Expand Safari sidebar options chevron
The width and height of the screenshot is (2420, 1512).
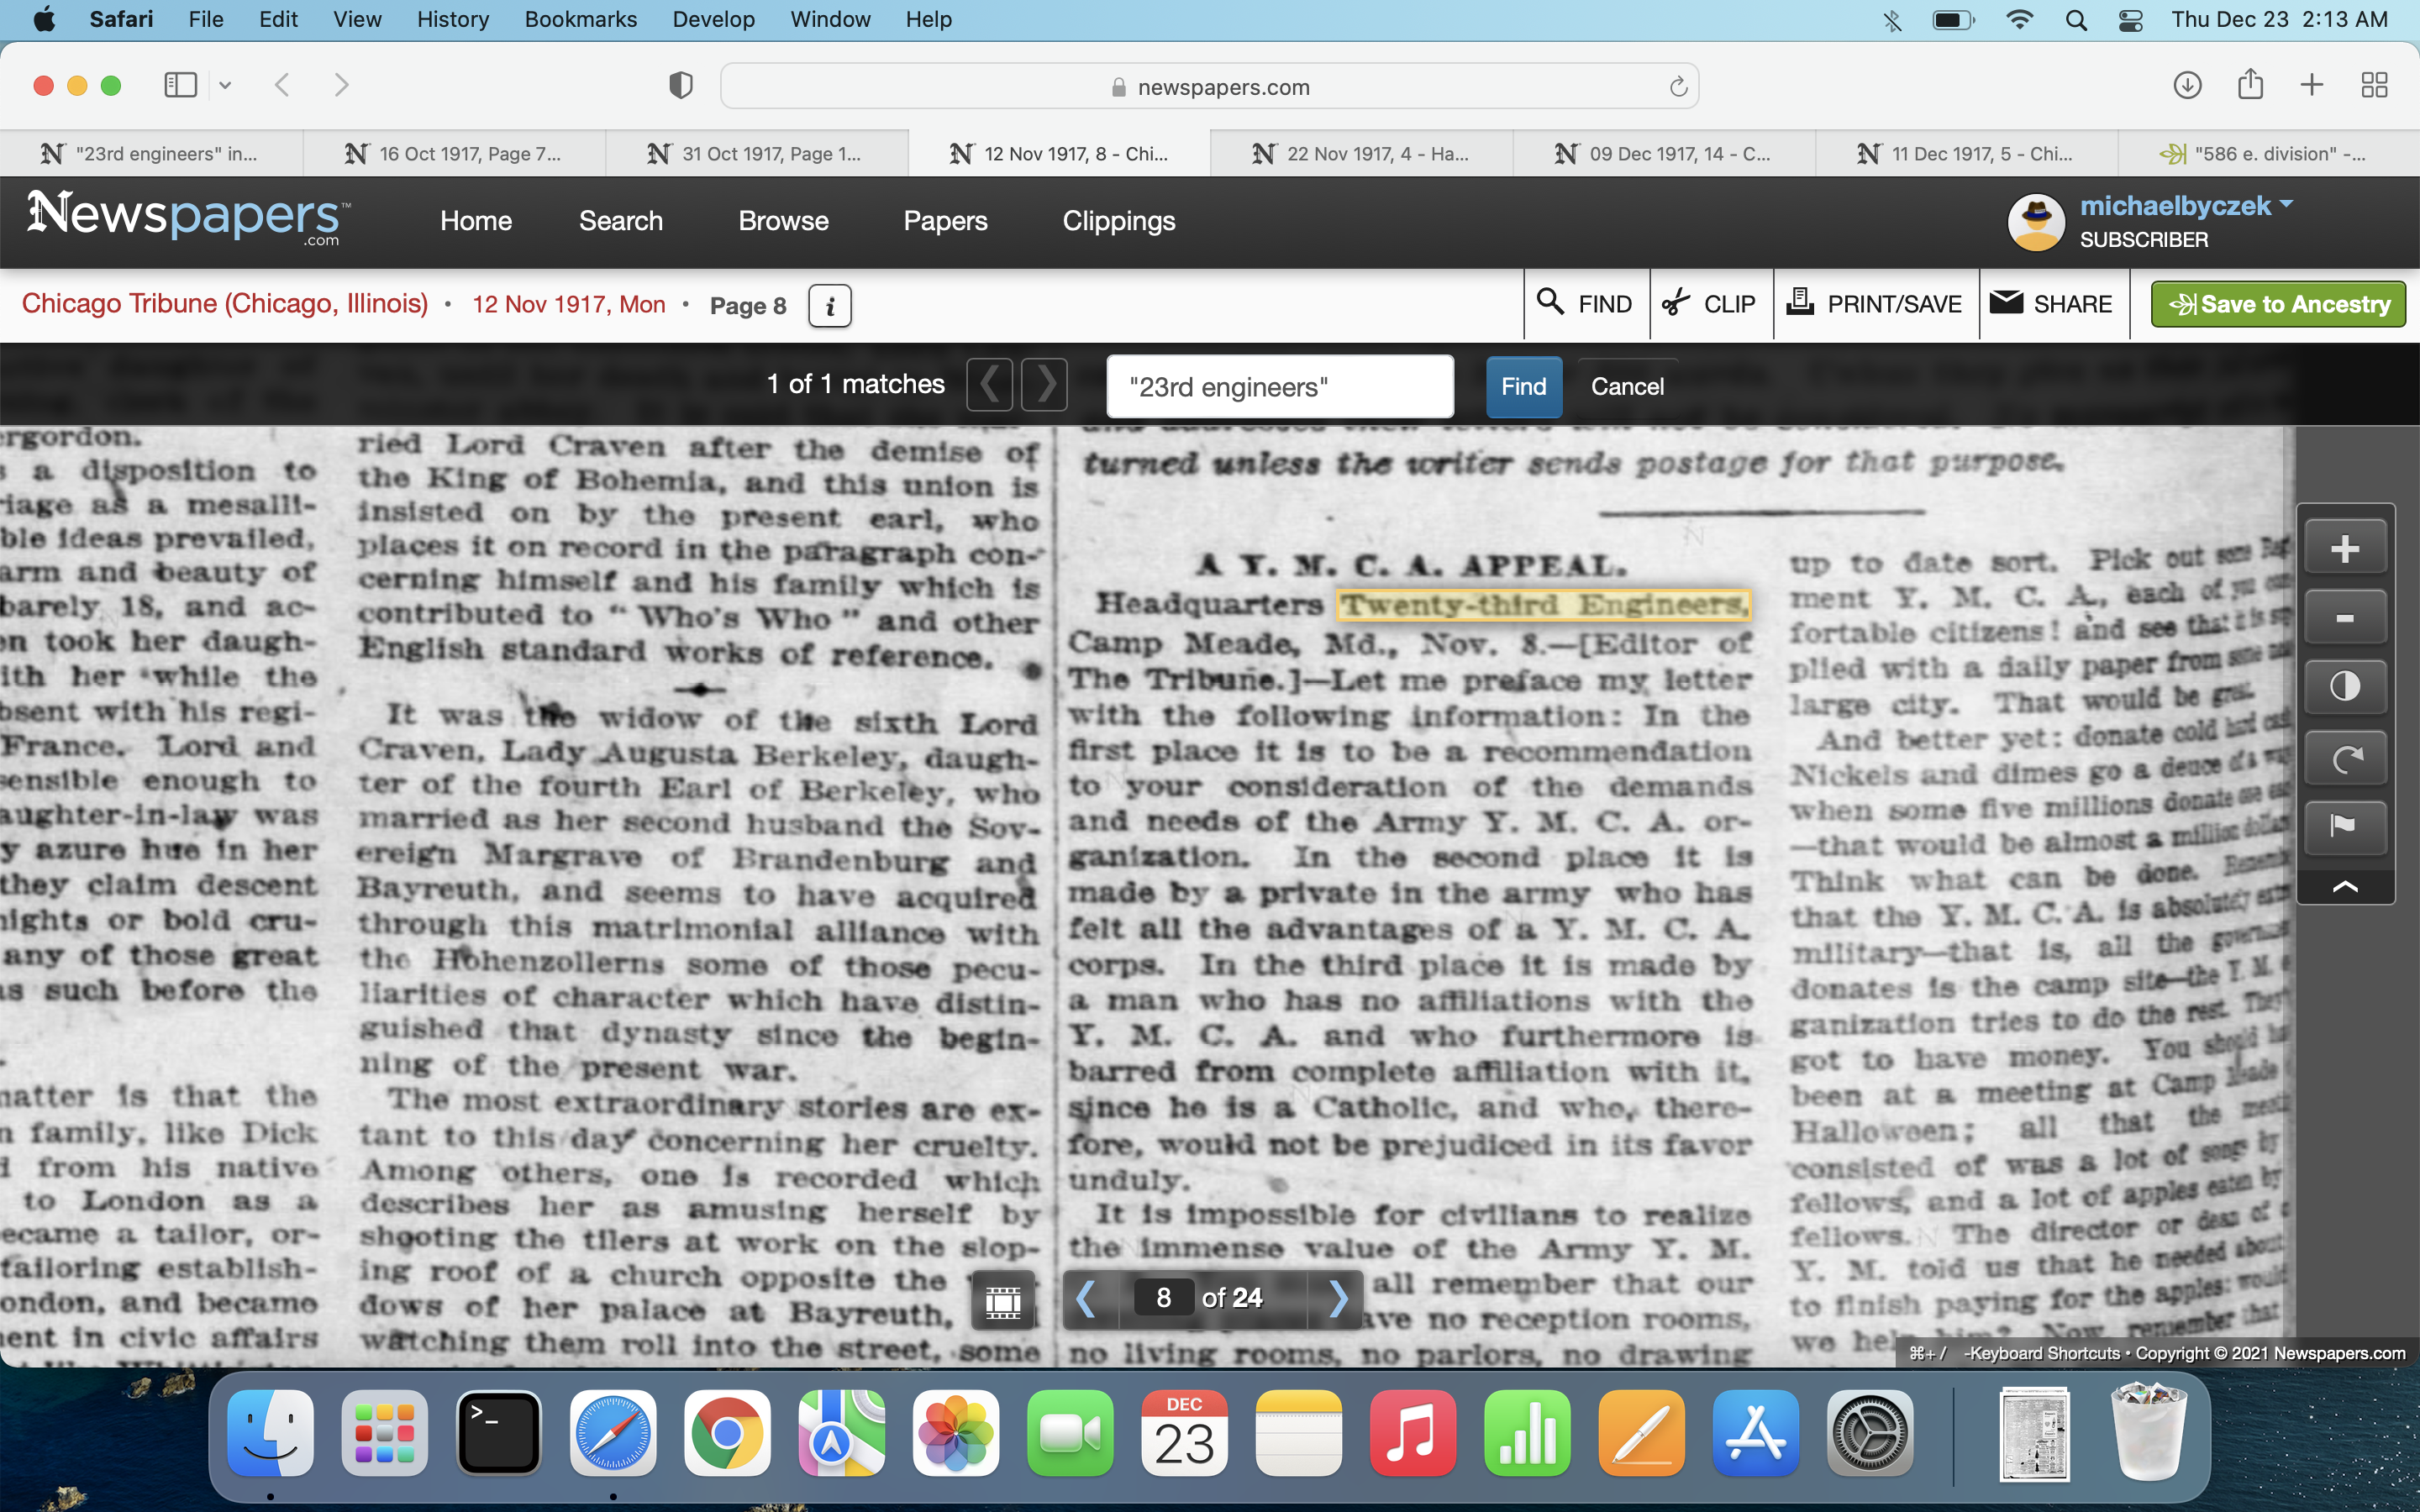(225, 86)
